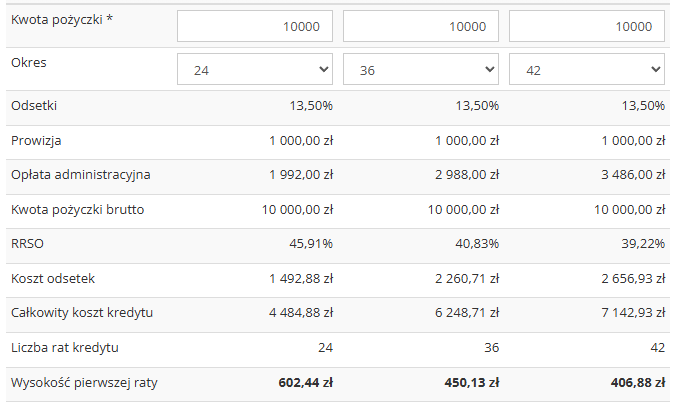
Task: Click the Kwota pożyczki * label
Action: click(62, 19)
